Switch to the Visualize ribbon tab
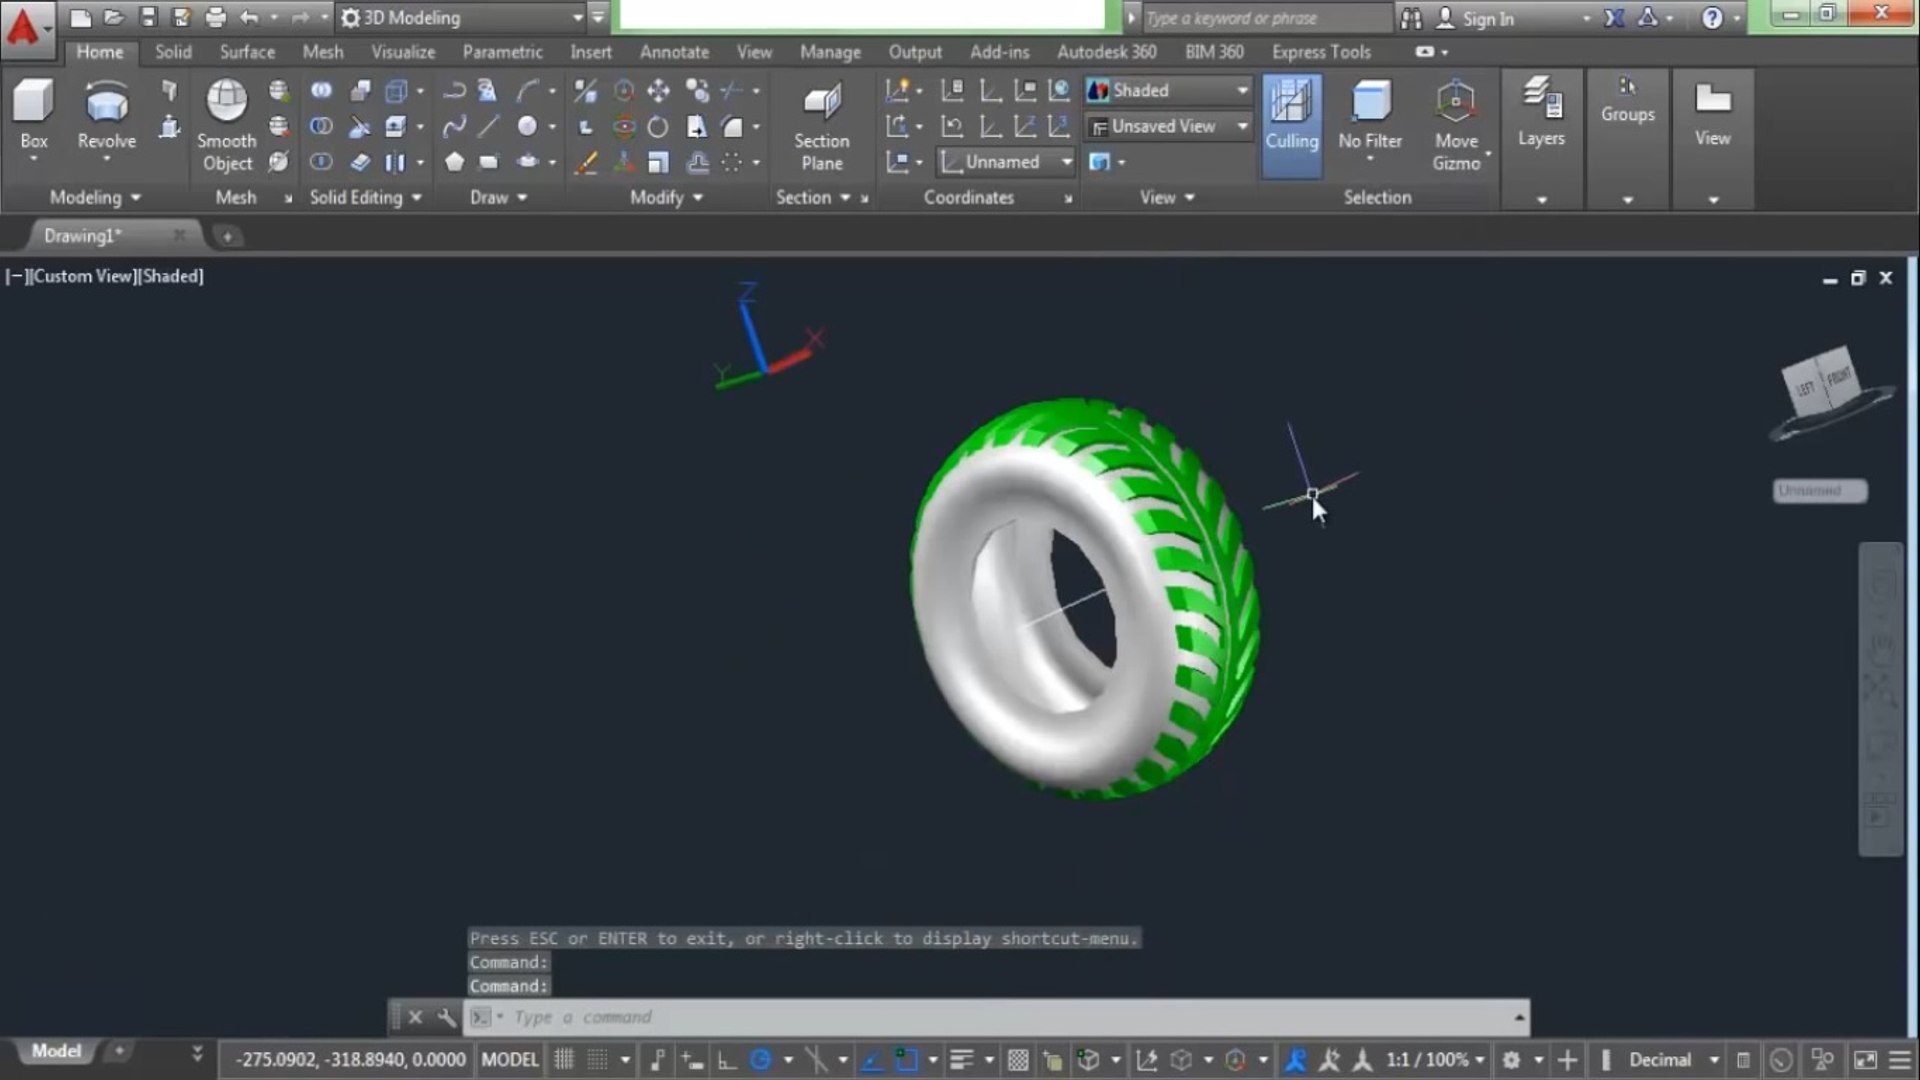 coord(403,52)
